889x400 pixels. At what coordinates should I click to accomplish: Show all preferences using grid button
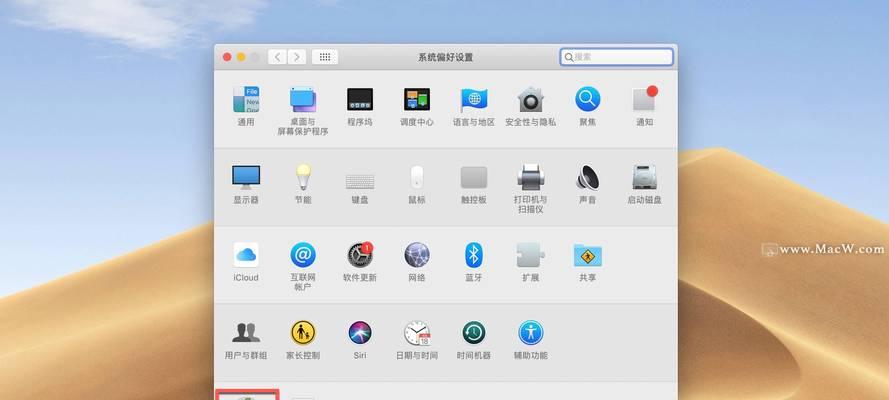point(325,57)
